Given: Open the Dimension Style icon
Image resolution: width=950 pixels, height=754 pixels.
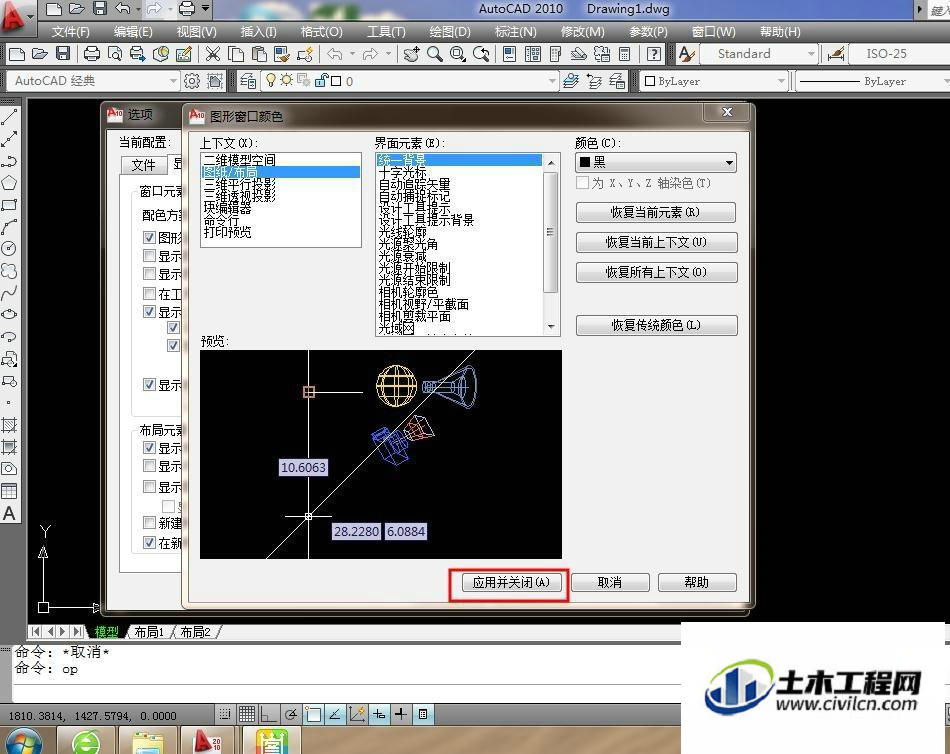Looking at the screenshot, I should click(x=836, y=54).
